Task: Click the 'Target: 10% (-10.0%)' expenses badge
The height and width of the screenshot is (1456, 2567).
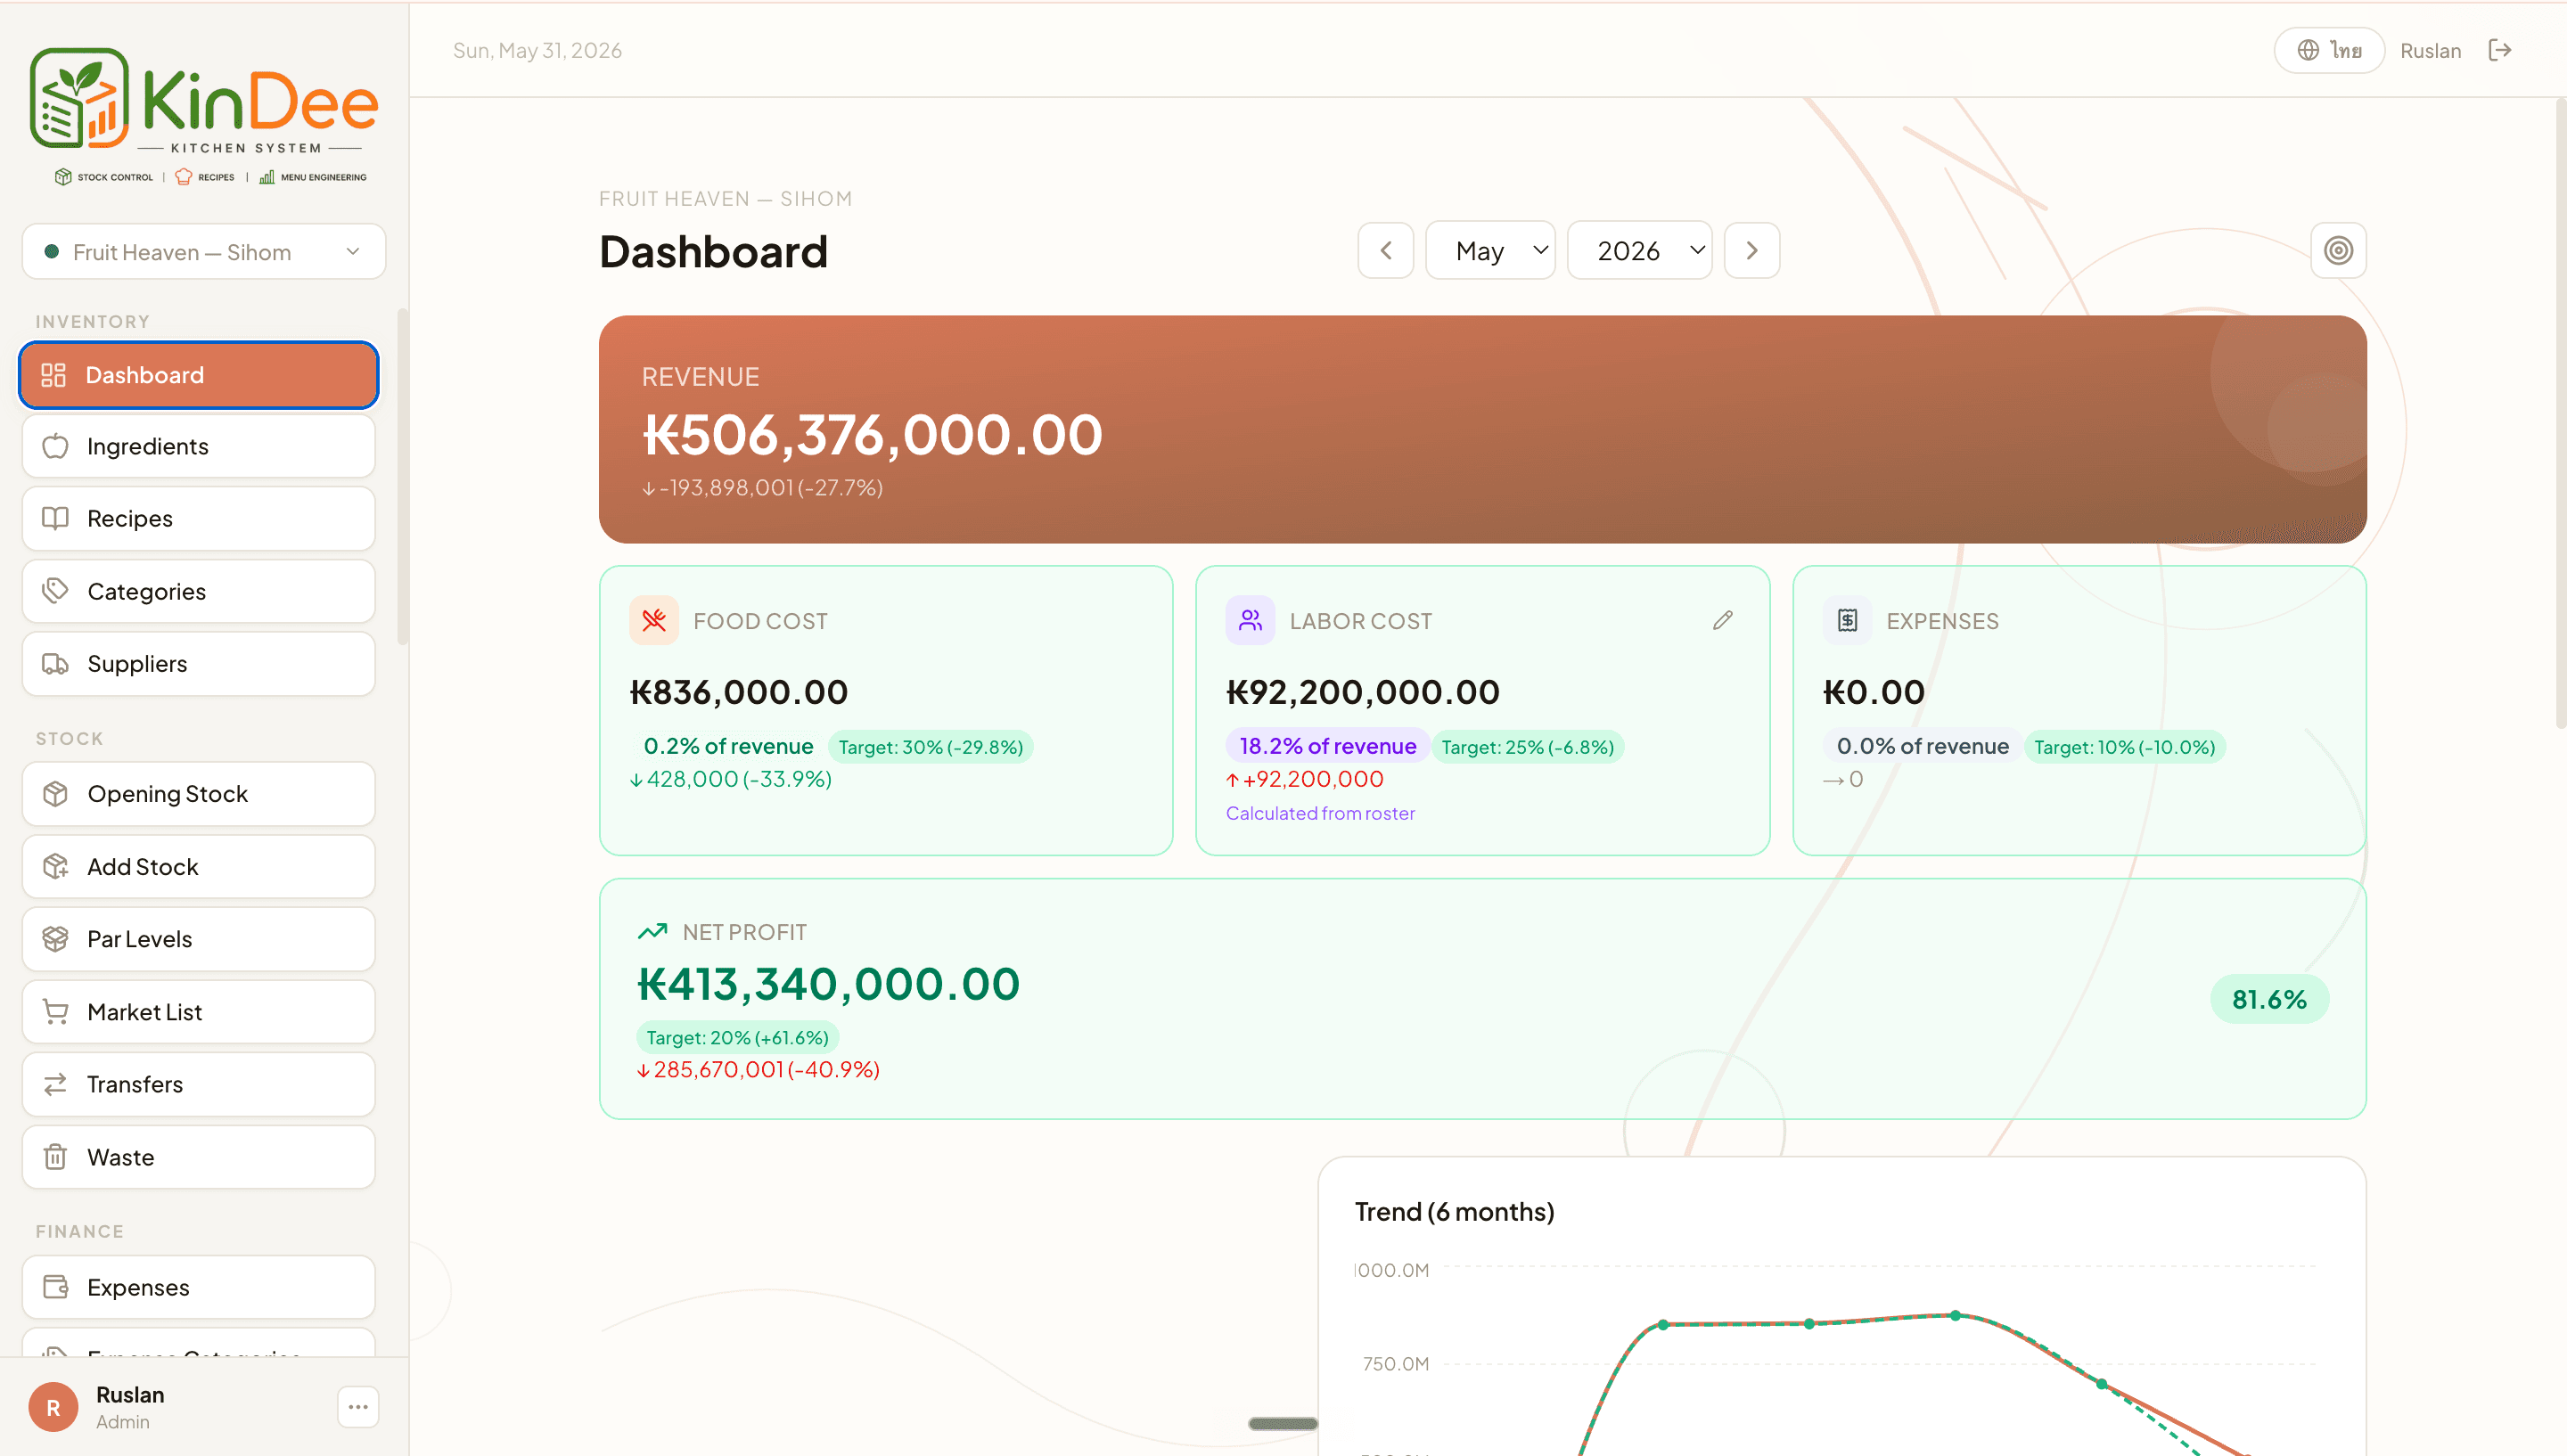Action: pyautogui.click(x=2124, y=747)
